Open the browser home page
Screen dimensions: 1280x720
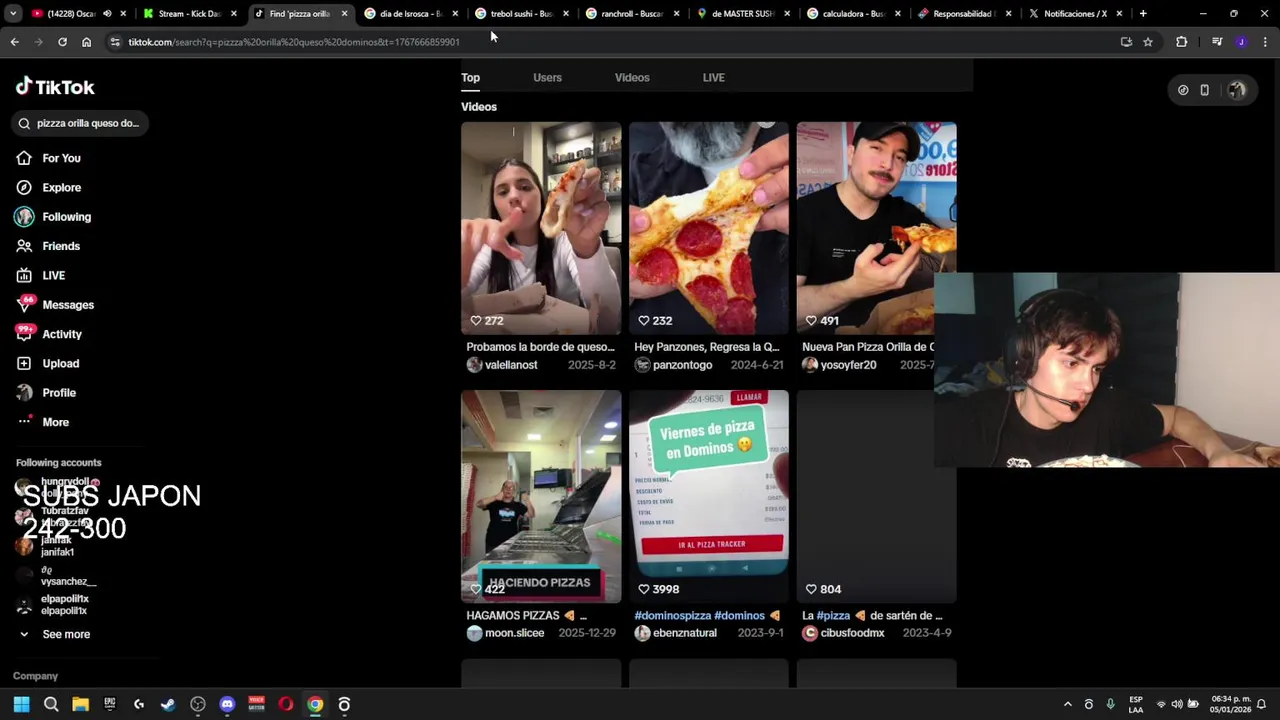pyautogui.click(x=86, y=42)
